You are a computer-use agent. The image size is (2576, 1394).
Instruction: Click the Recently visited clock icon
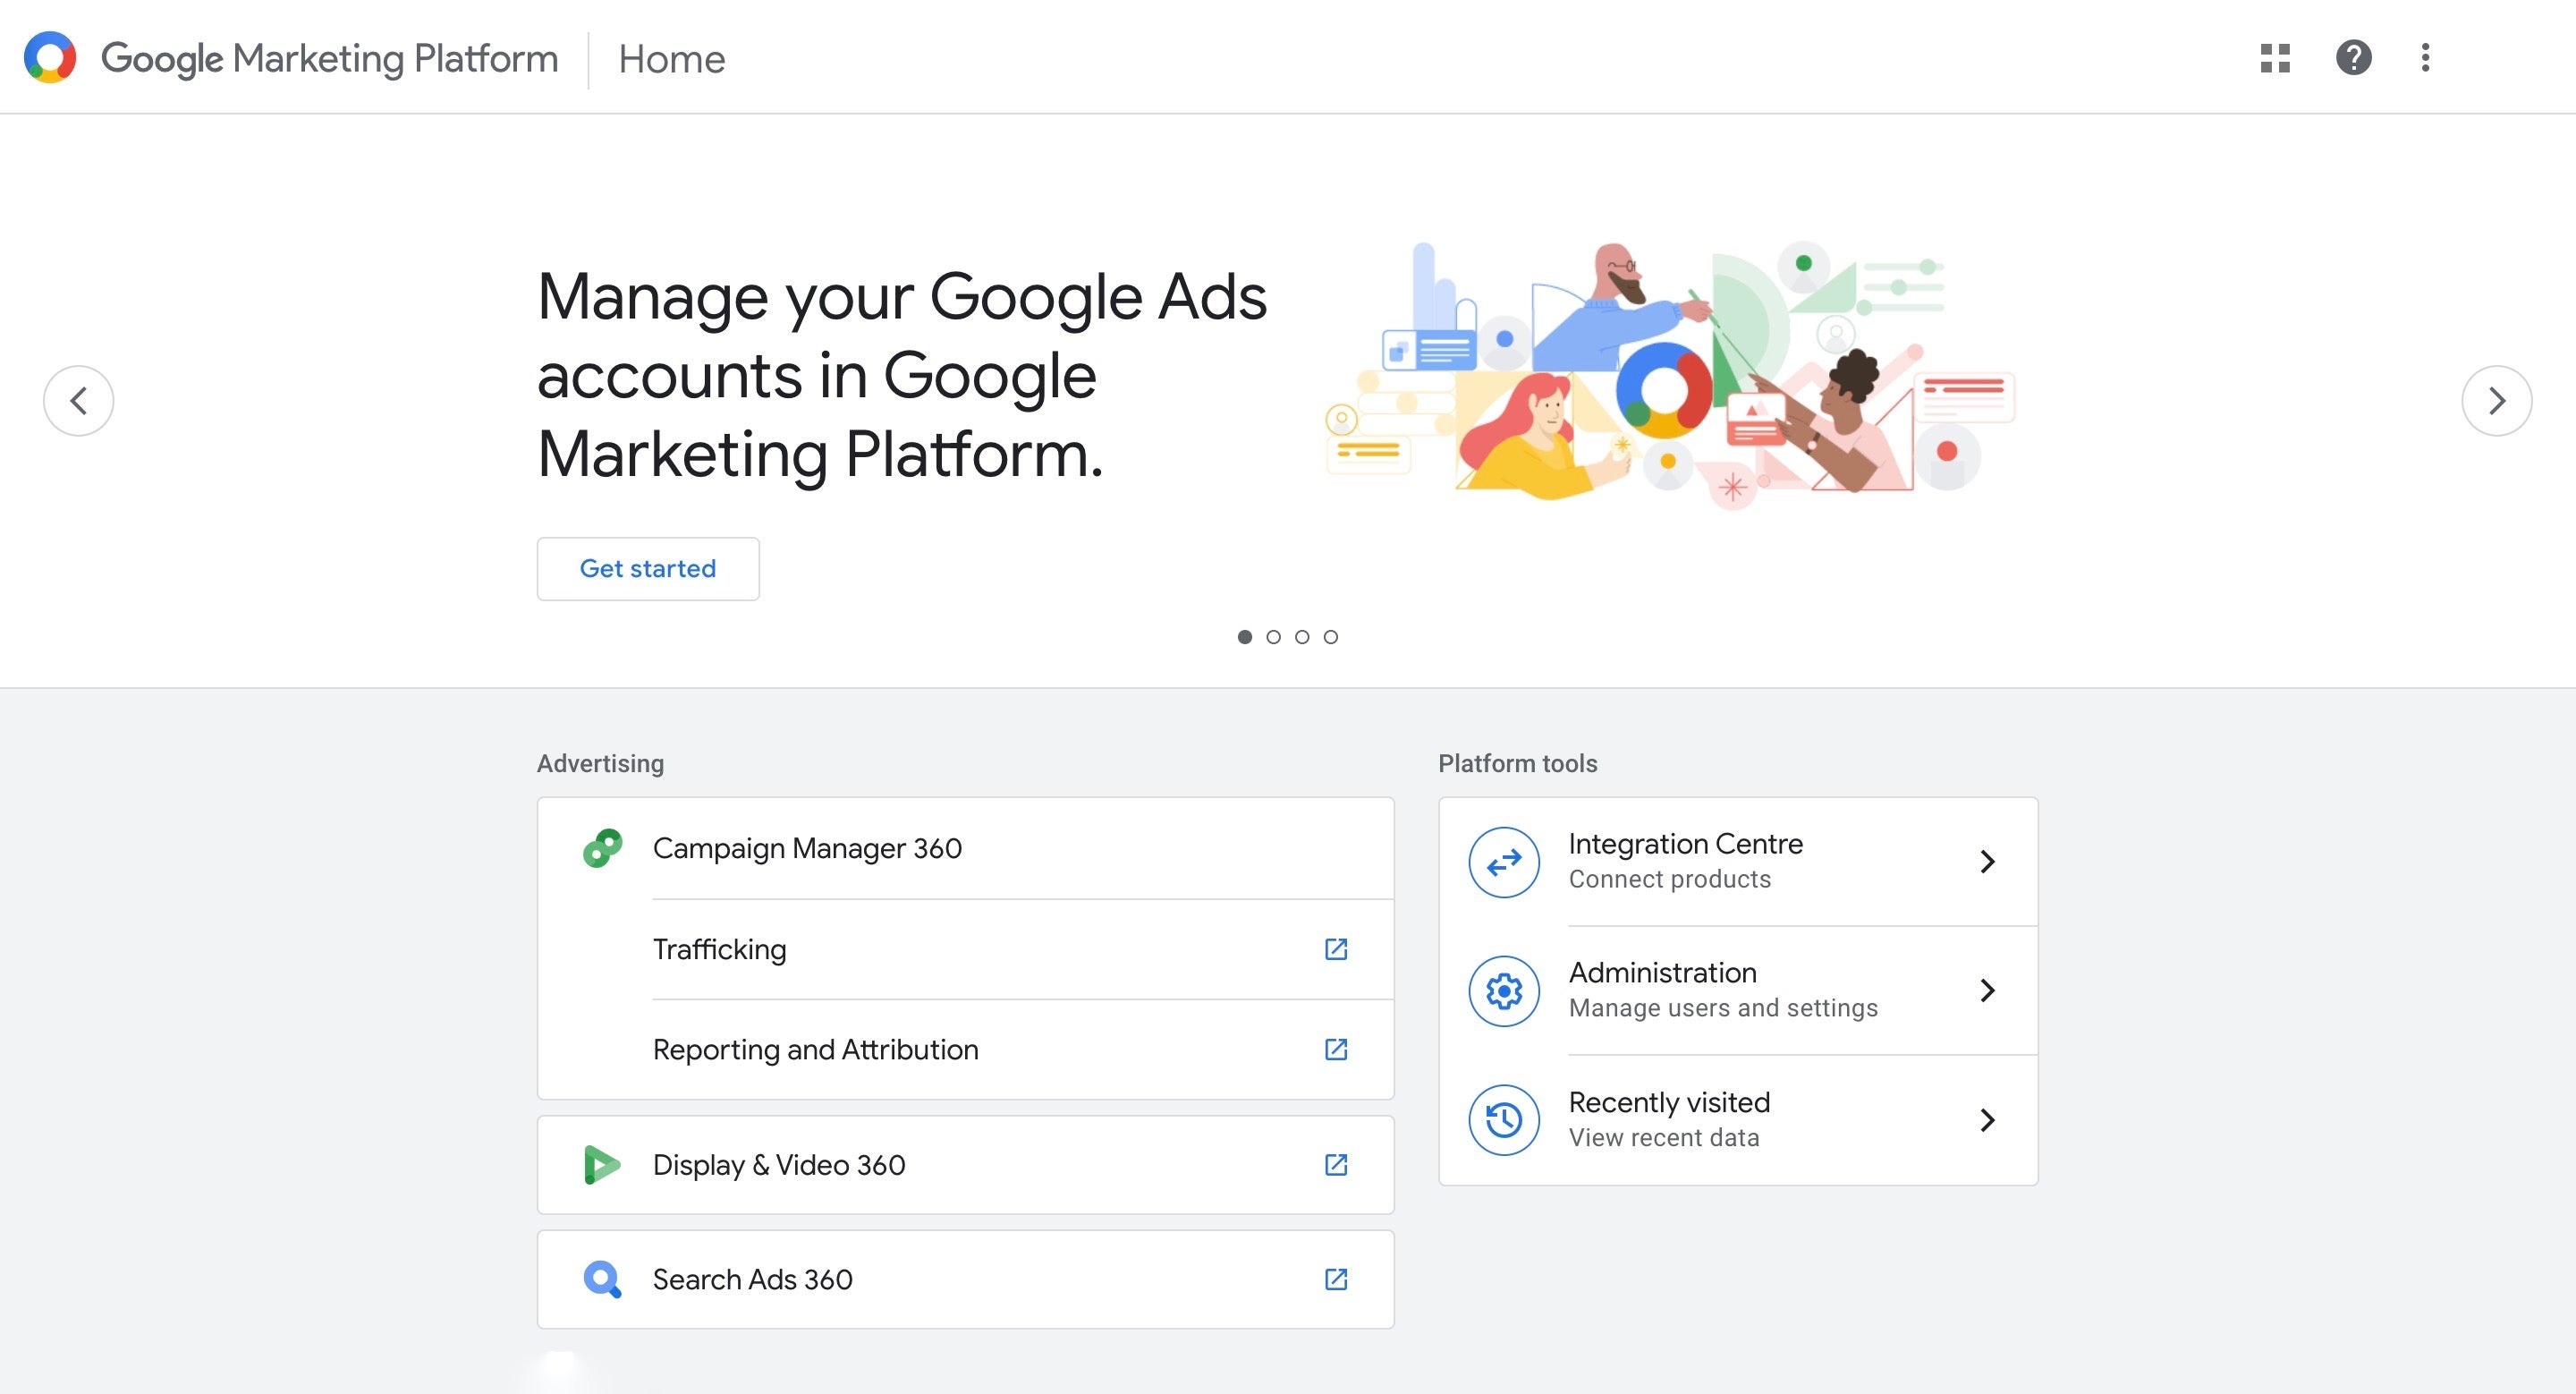click(x=1502, y=1120)
